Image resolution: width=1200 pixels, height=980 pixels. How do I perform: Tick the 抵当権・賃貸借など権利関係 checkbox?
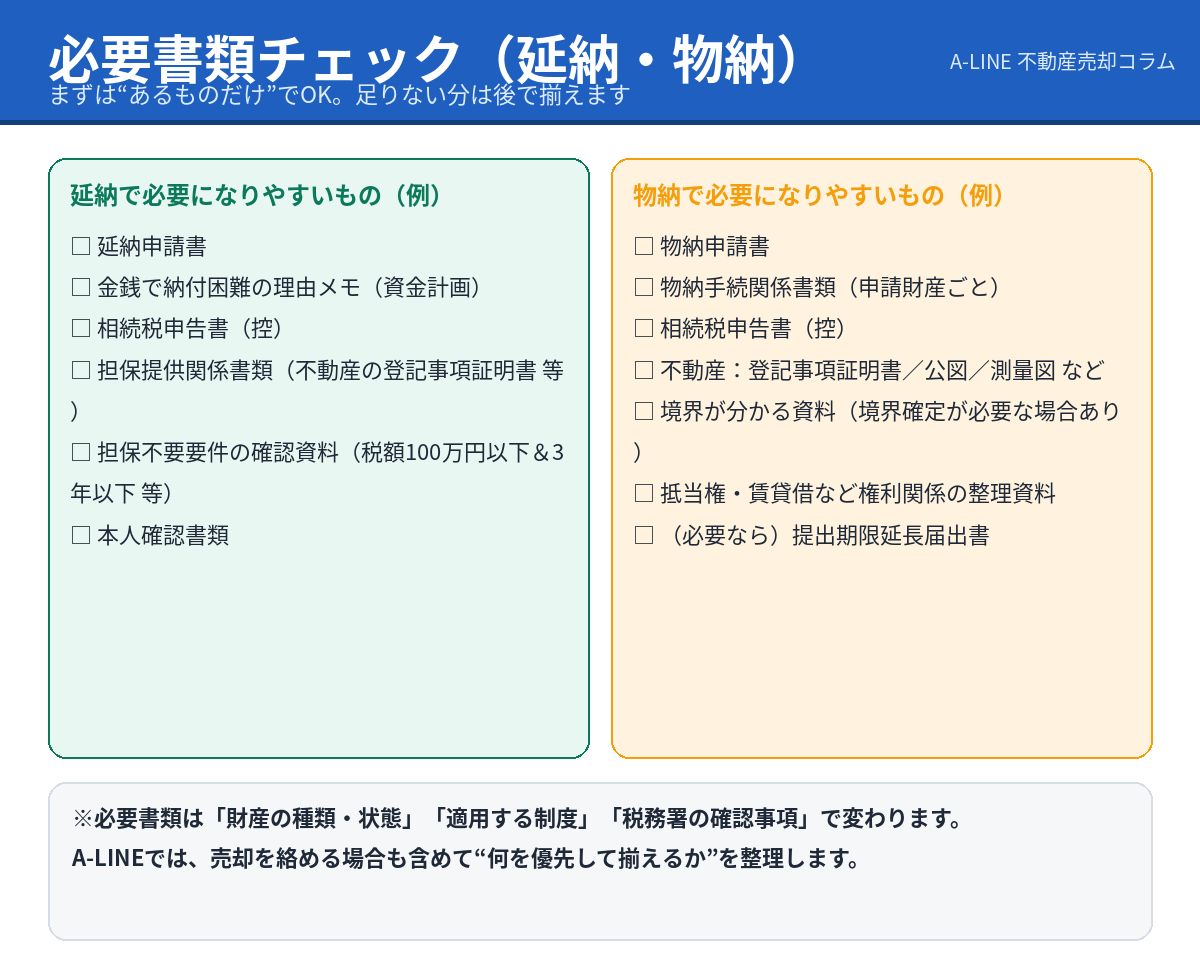click(x=644, y=494)
